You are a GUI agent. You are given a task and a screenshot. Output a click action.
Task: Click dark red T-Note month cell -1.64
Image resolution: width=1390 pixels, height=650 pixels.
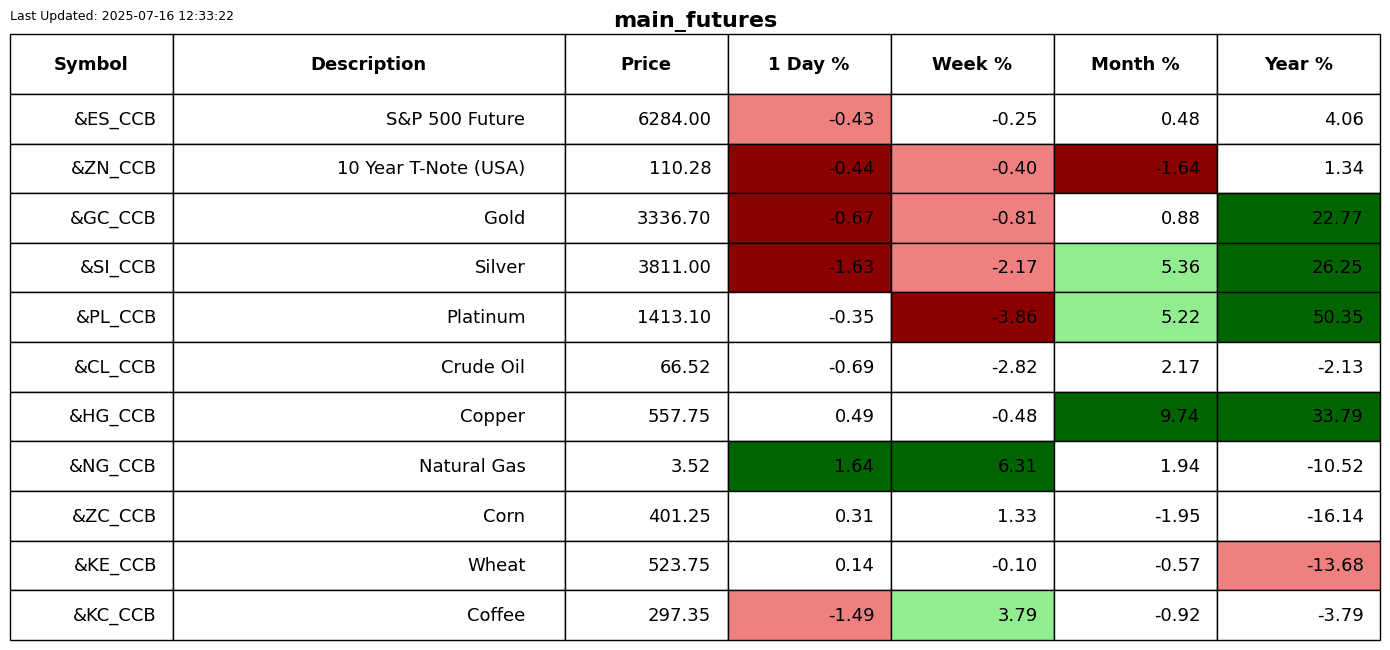(1135, 169)
